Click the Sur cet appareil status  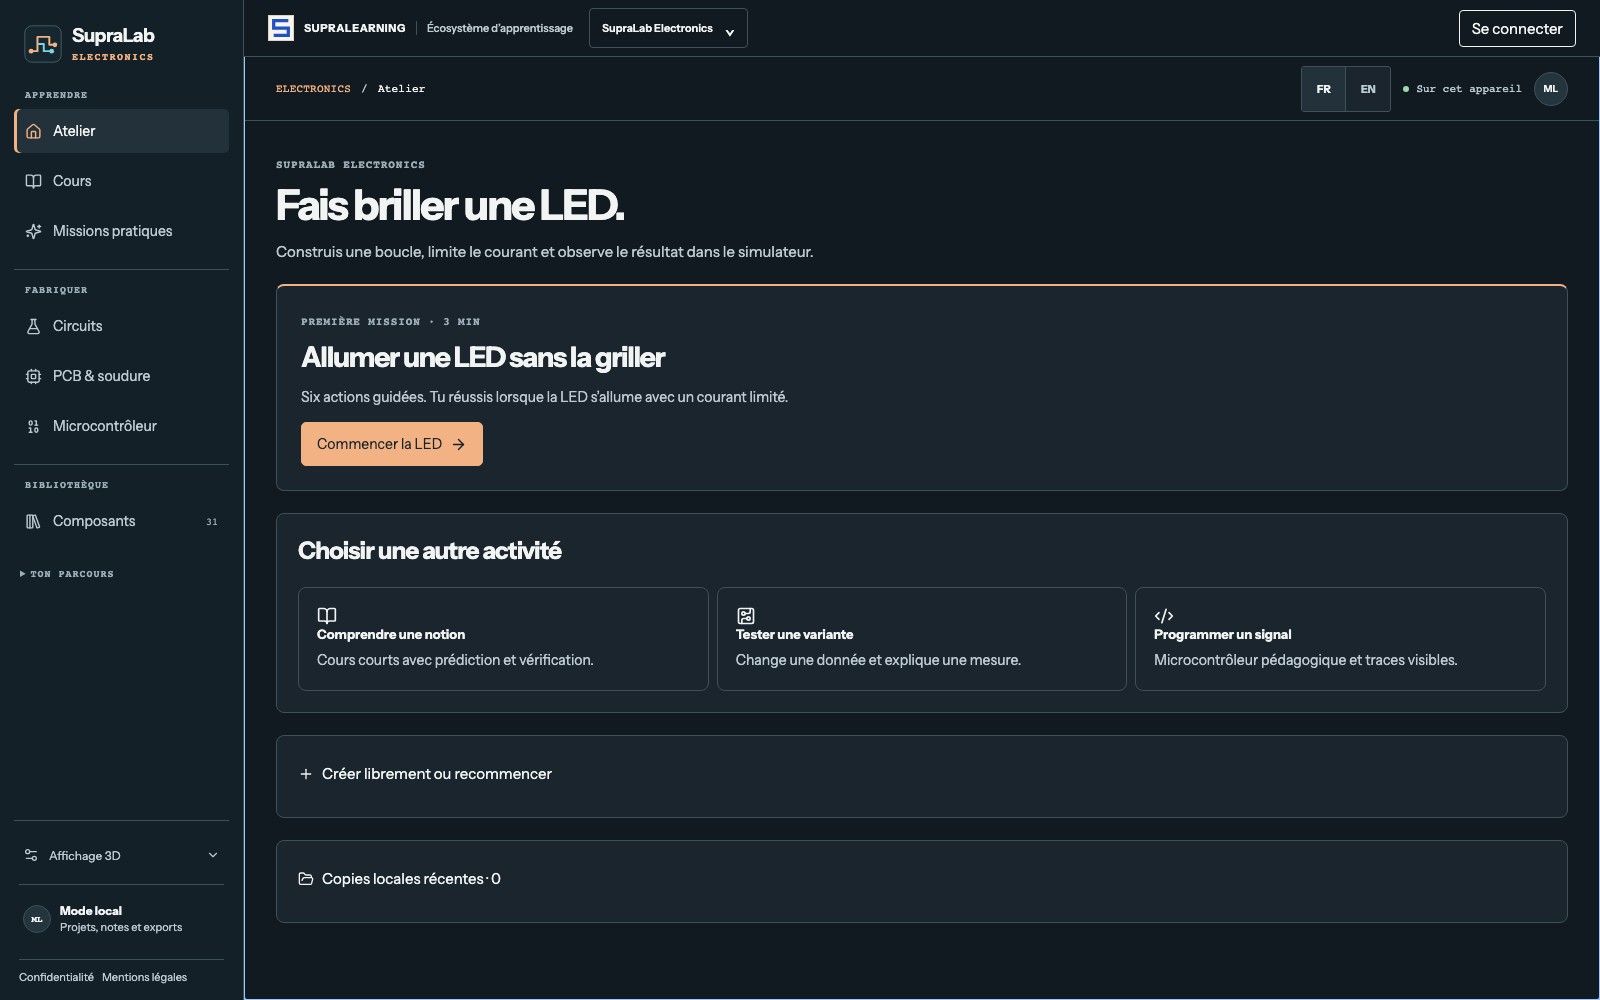pyautogui.click(x=1462, y=89)
